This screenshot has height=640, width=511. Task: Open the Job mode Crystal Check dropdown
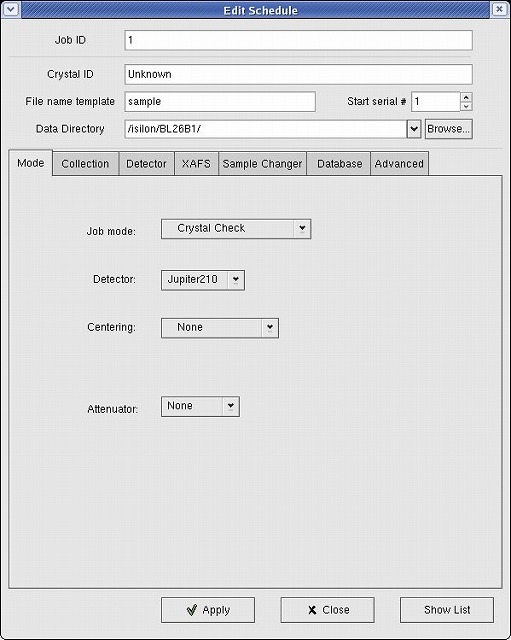pyautogui.click(x=236, y=229)
